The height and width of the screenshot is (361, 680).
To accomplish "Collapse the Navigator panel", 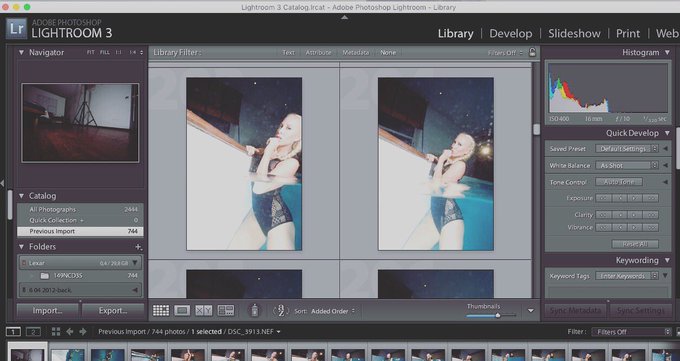I will click(21, 53).
